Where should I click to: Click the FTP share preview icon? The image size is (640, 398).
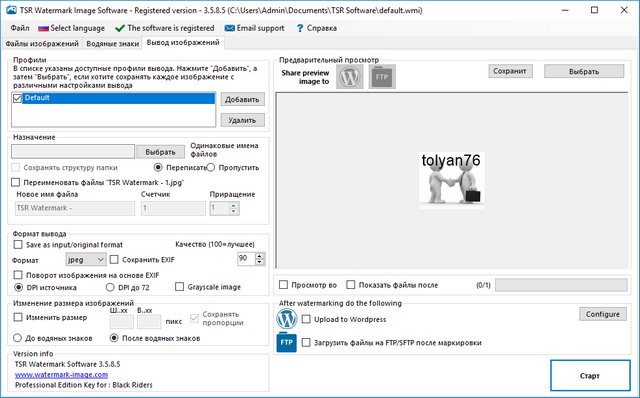click(x=382, y=77)
